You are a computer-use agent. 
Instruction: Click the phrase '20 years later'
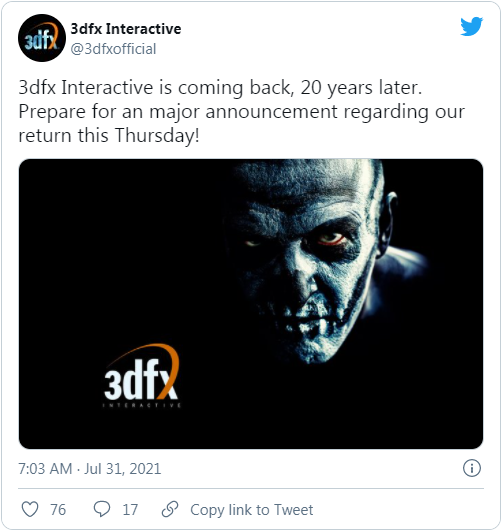[x=361, y=87]
